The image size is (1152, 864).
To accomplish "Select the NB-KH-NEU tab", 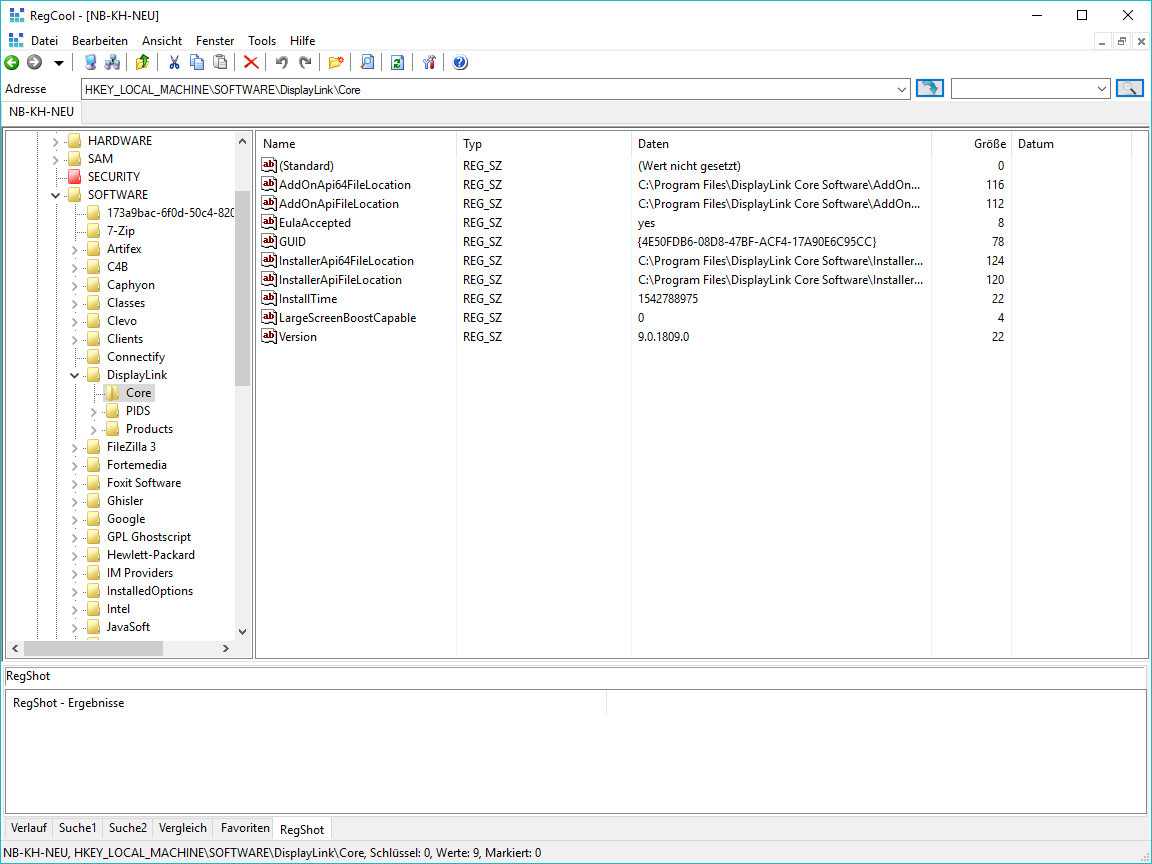I will coord(41,112).
